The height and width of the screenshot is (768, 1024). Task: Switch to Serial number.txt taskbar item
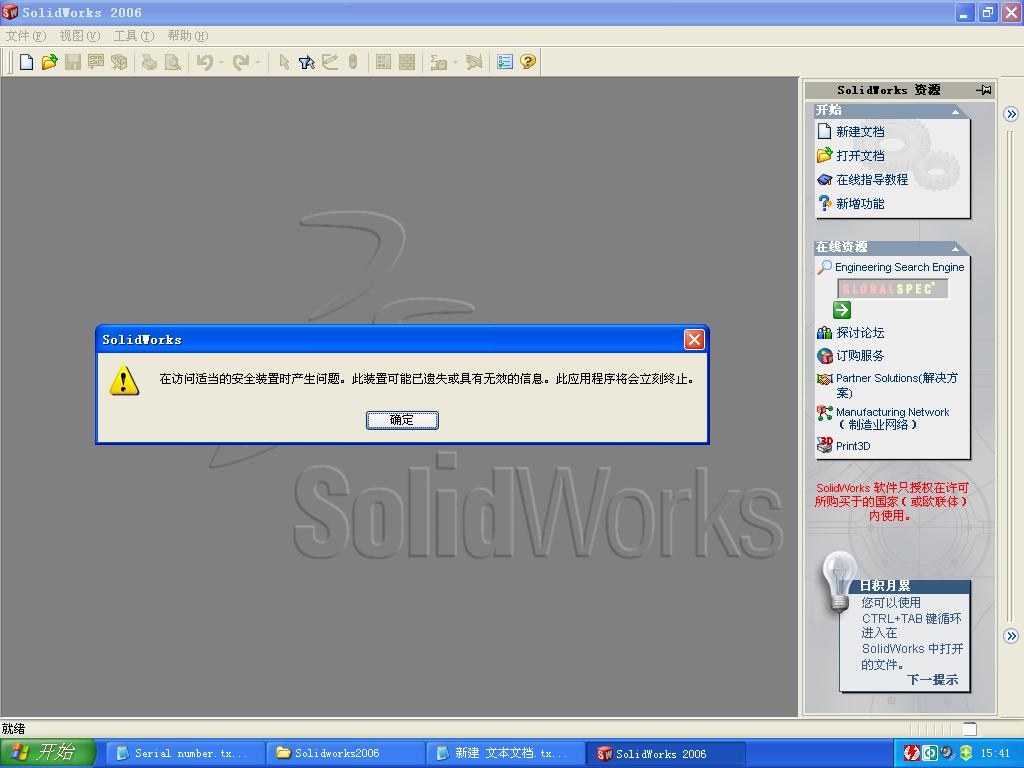[185, 754]
